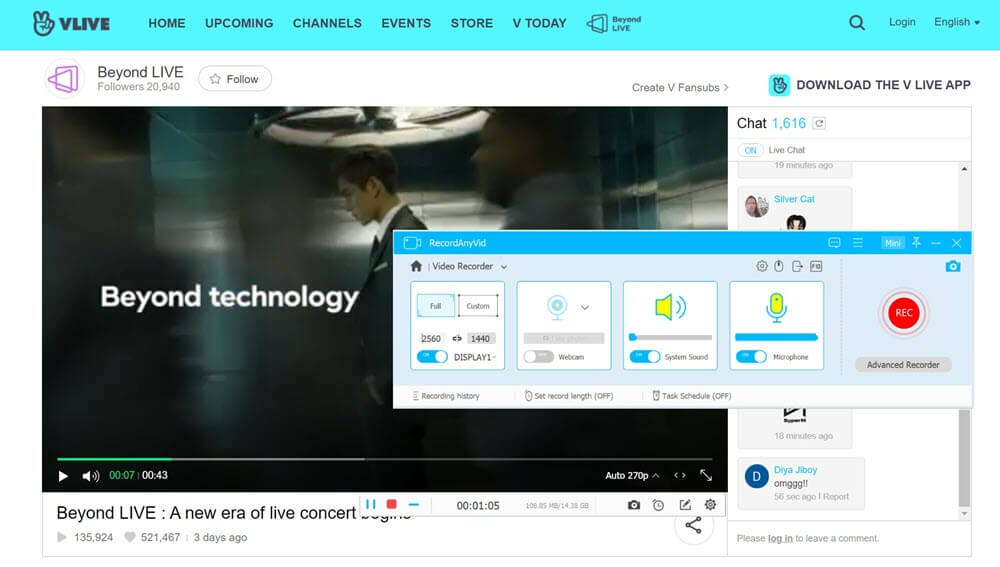Stop the recording with the red square

(x=392, y=504)
